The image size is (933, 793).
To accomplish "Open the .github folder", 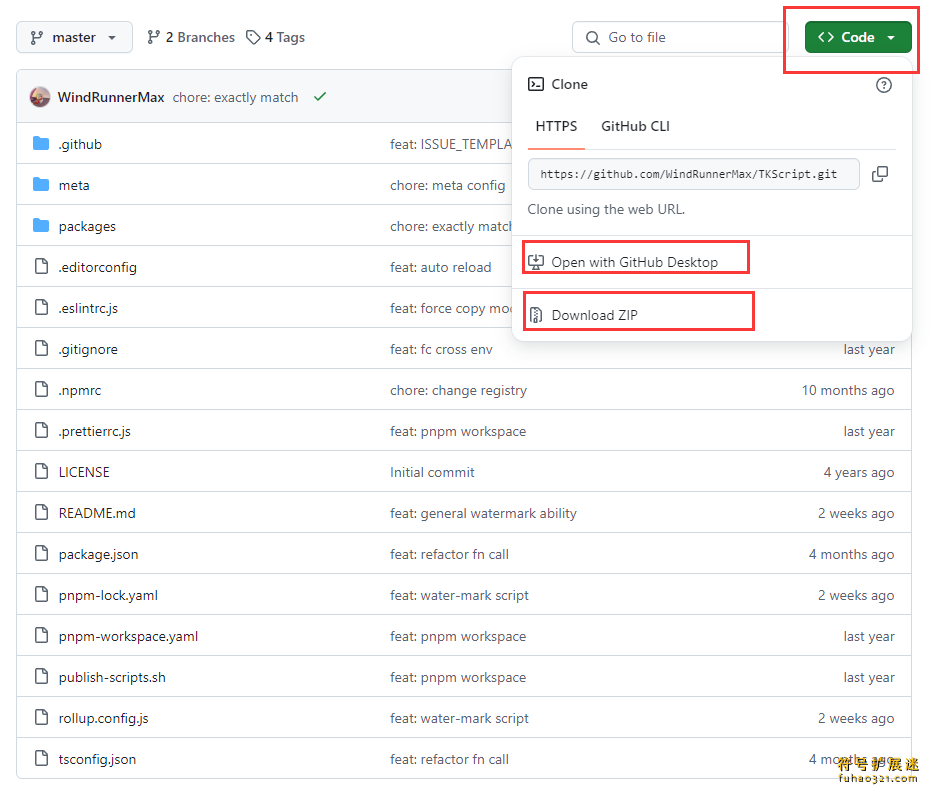I will pyautogui.click(x=80, y=145).
